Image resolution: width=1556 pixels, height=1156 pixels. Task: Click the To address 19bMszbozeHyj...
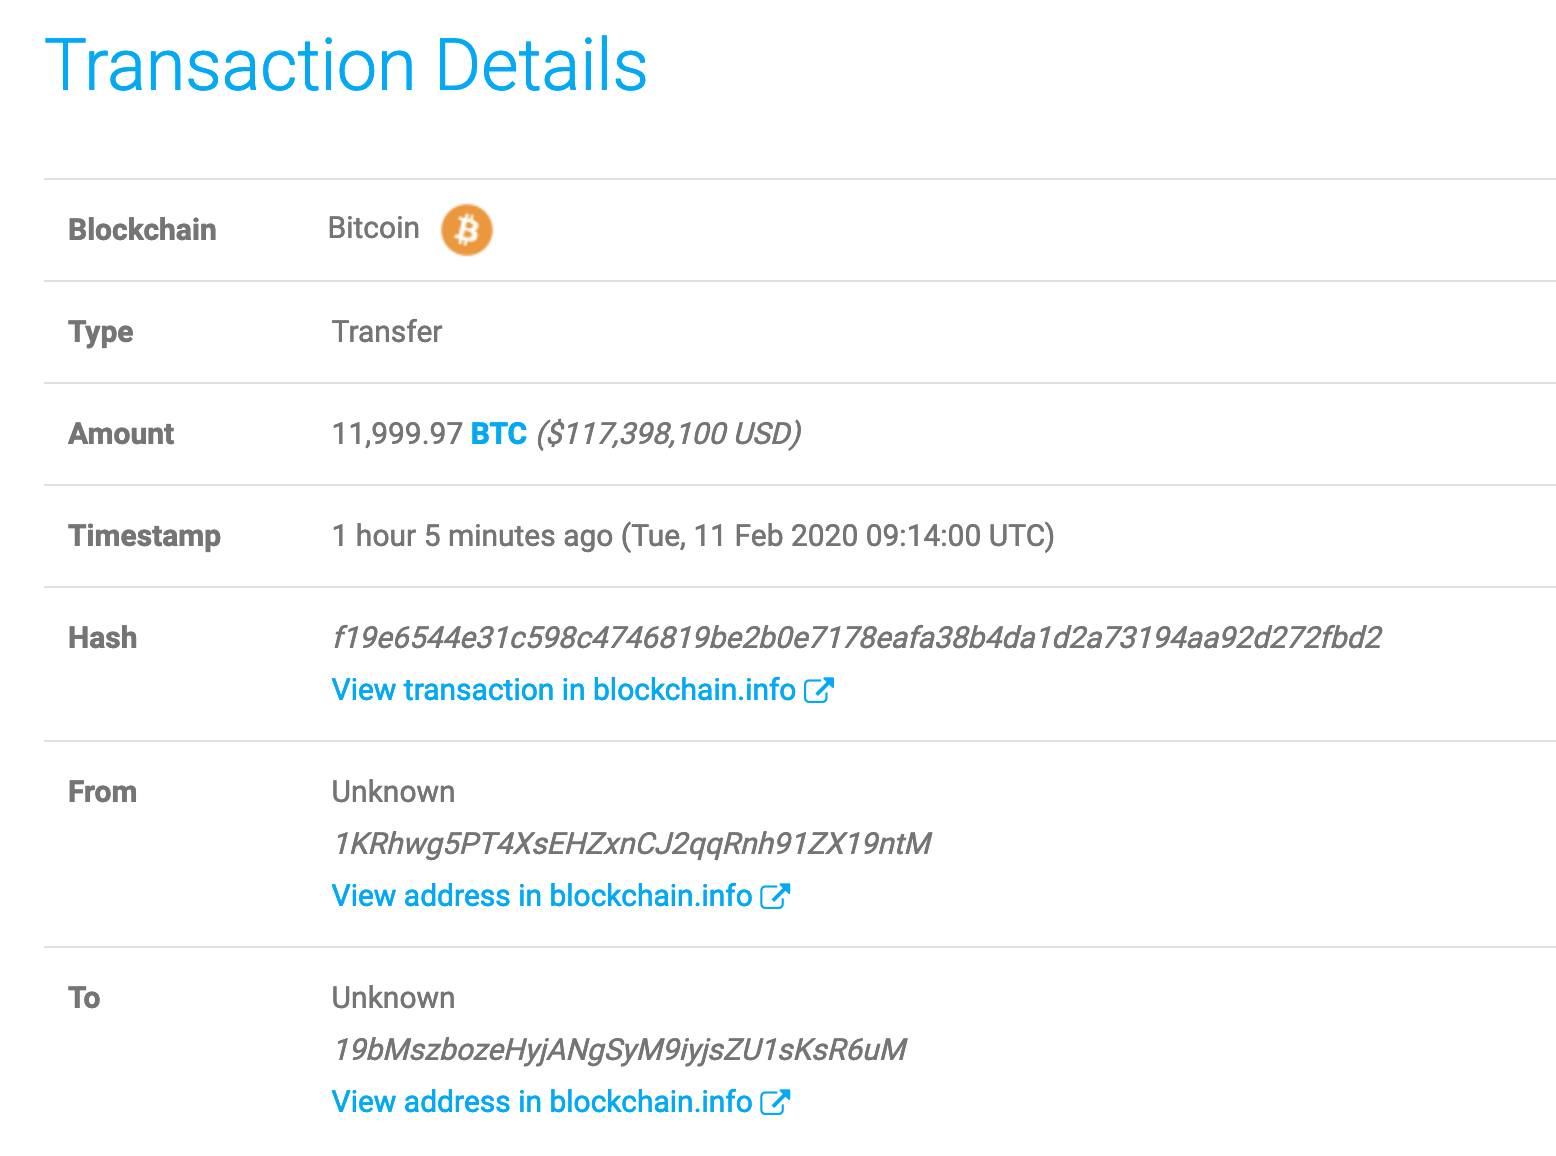tap(620, 1050)
